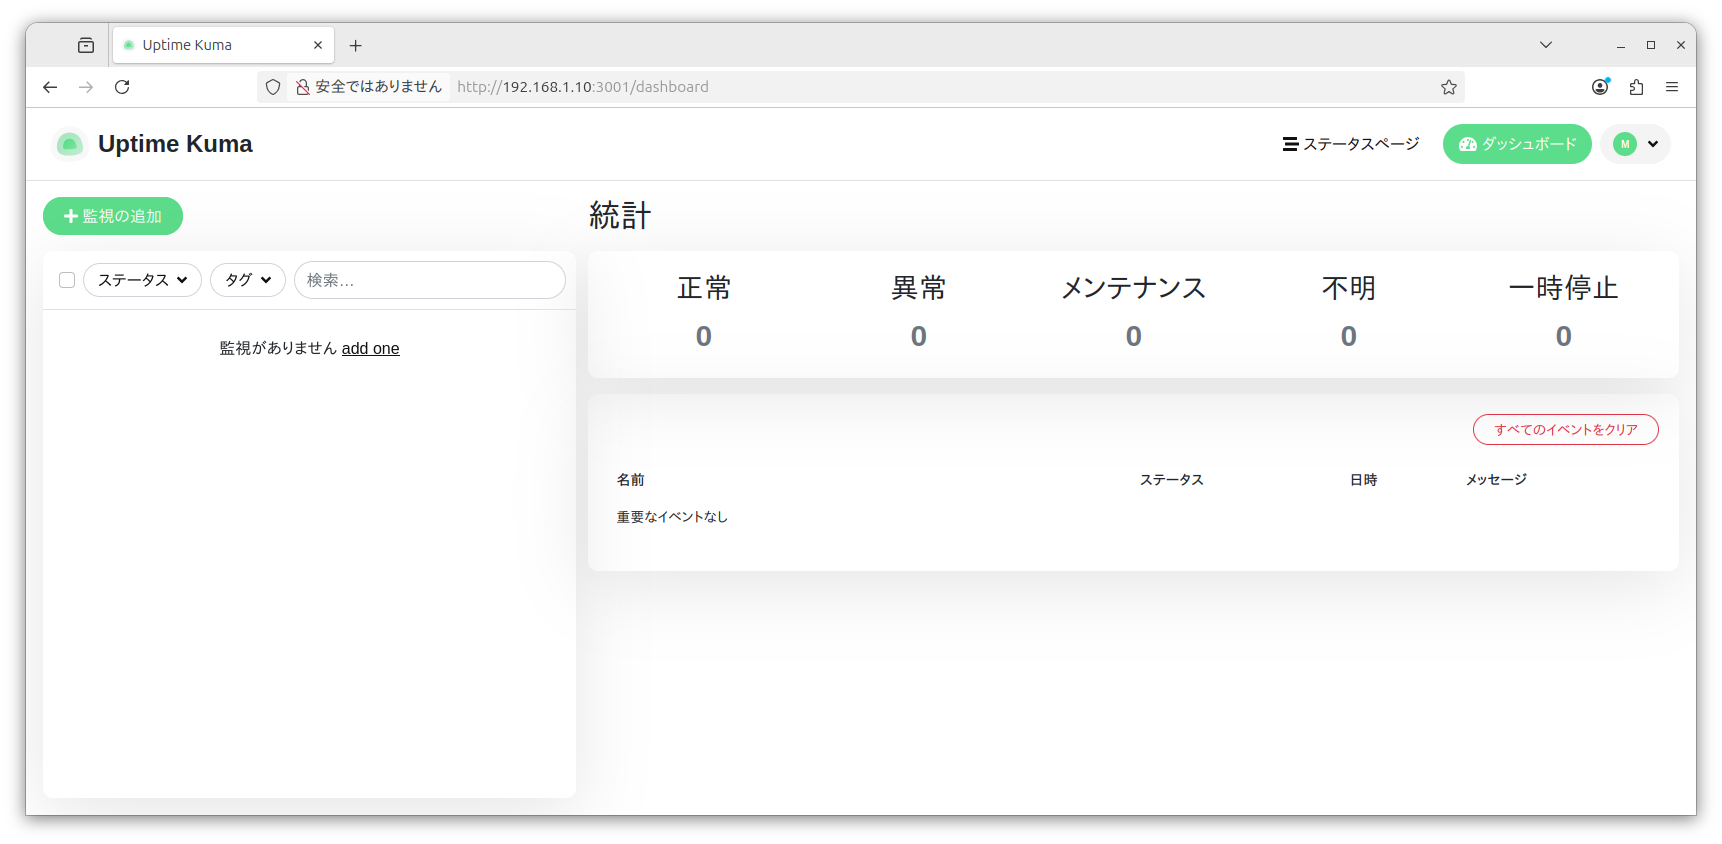This screenshot has width=1722, height=844.
Task: Focus the 検索 monitor search field
Action: [430, 280]
